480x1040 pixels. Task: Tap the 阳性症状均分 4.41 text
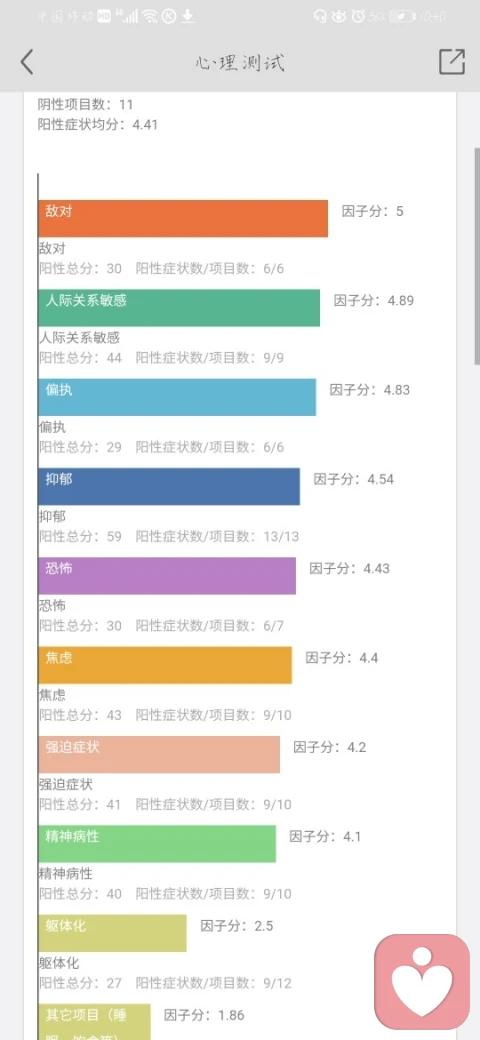[98, 124]
